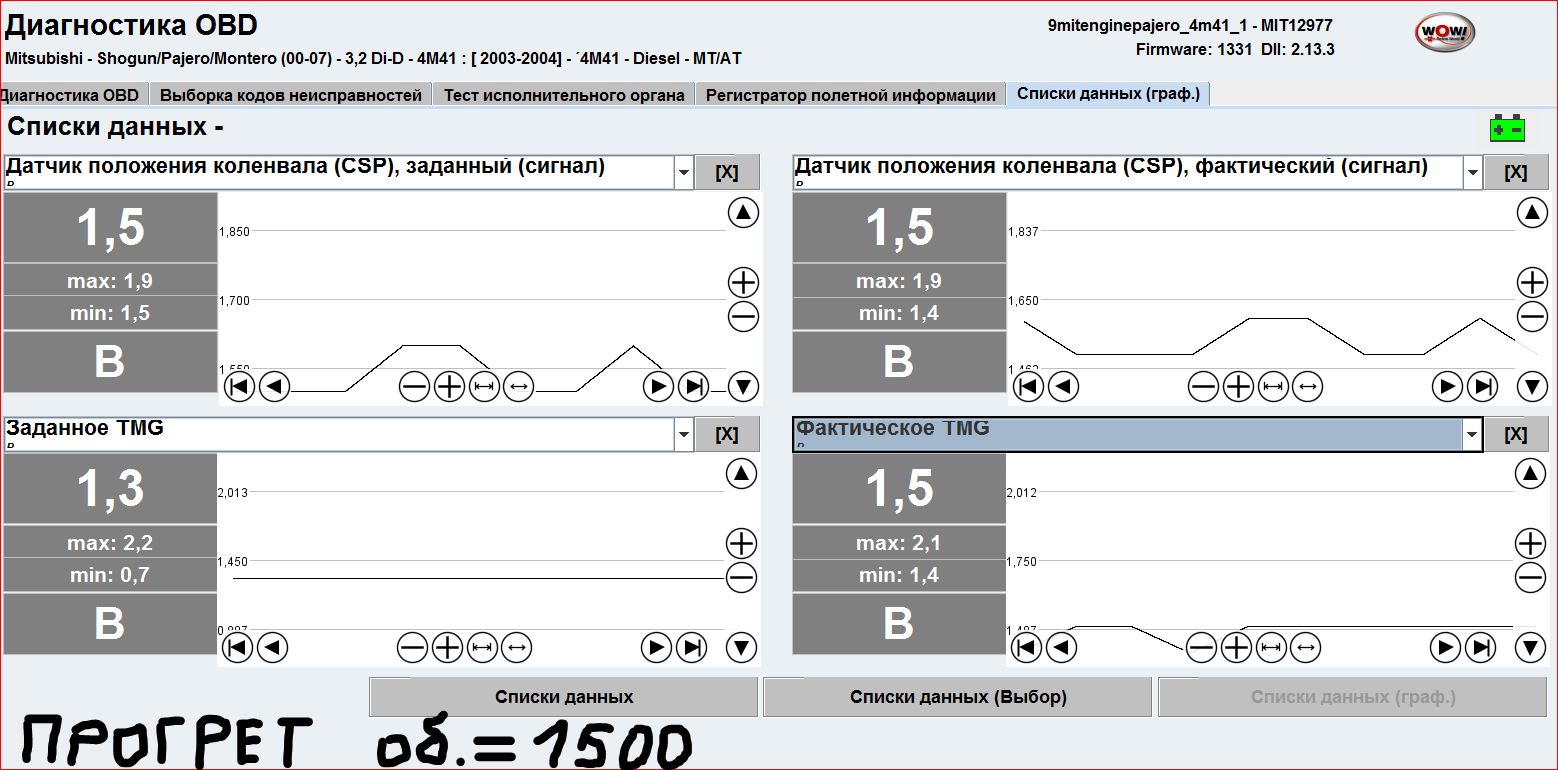Zoom in time axis of CSP фактический graph
This screenshot has height=770, width=1558.
[x=1239, y=386]
